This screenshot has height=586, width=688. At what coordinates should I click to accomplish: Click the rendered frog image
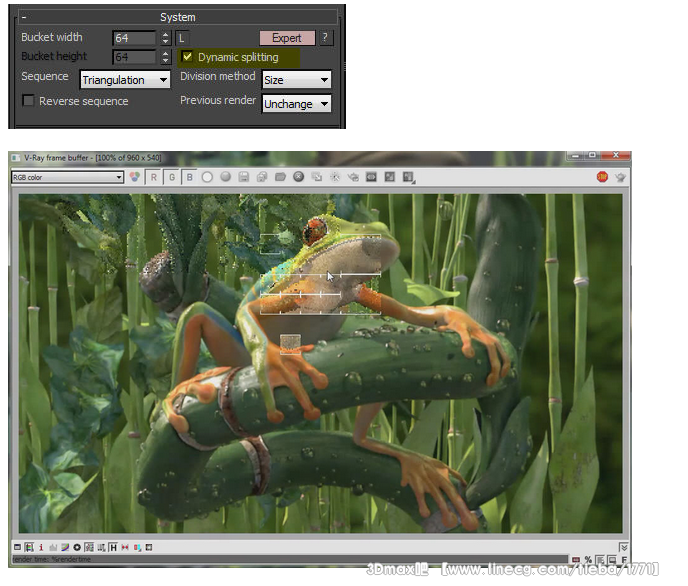tap(320, 364)
